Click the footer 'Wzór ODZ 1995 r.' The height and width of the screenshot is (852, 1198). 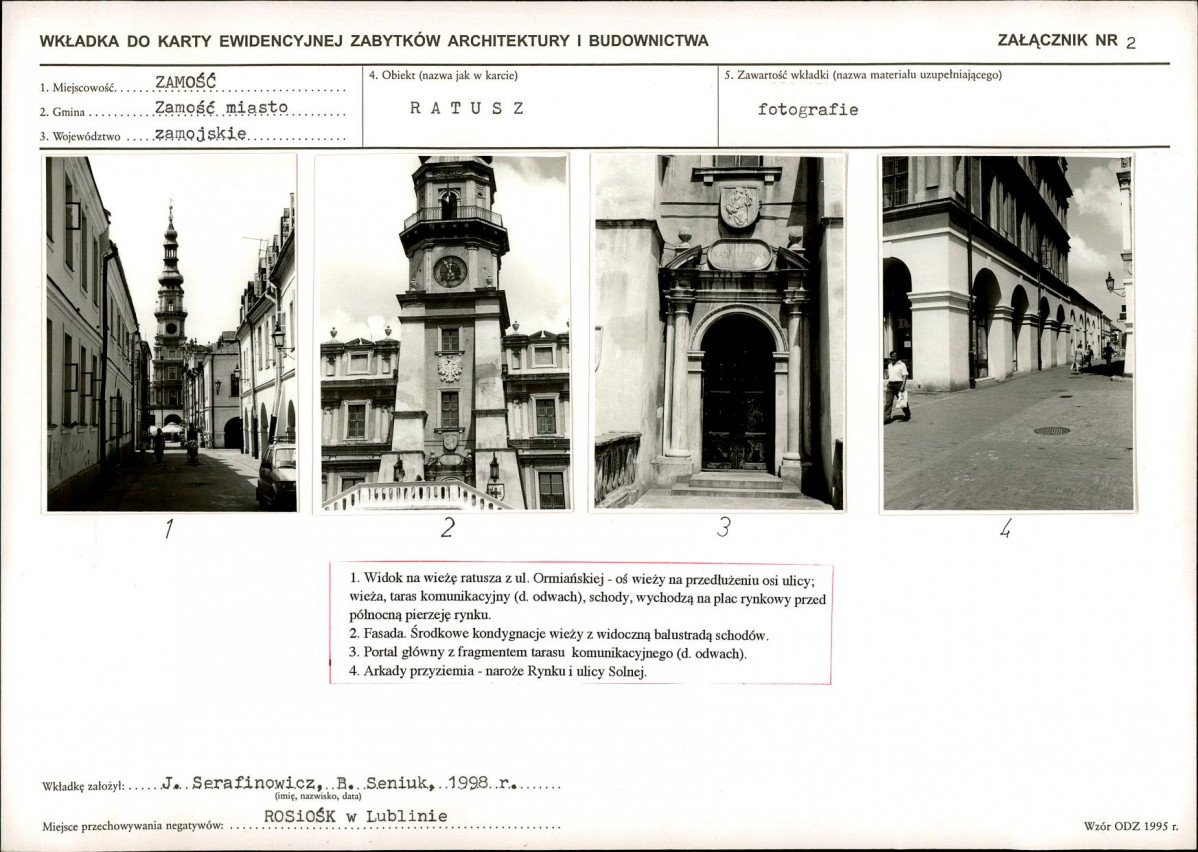[x=1131, y=826]
